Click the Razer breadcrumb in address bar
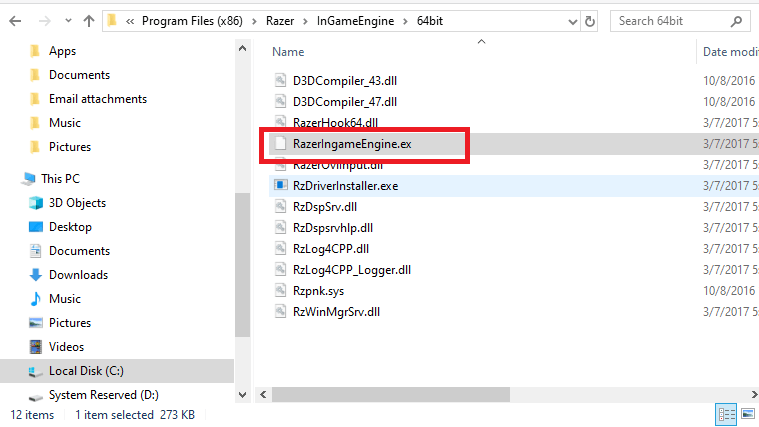 279,20
